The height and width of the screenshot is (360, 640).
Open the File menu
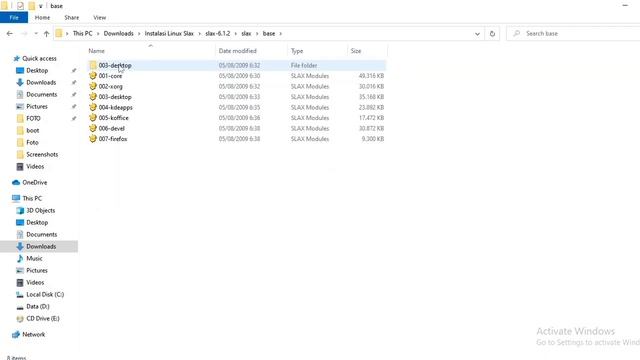tap(14, 18)
